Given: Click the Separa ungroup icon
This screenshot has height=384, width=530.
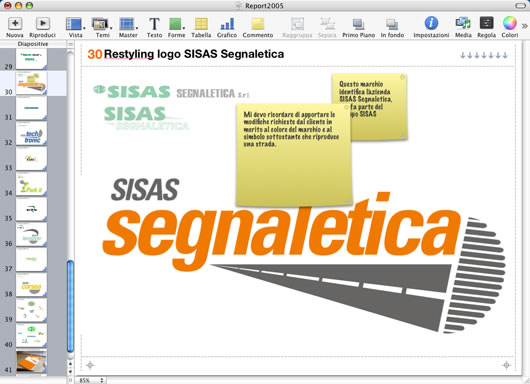Looking at the screenshot, I should point(327,24).
